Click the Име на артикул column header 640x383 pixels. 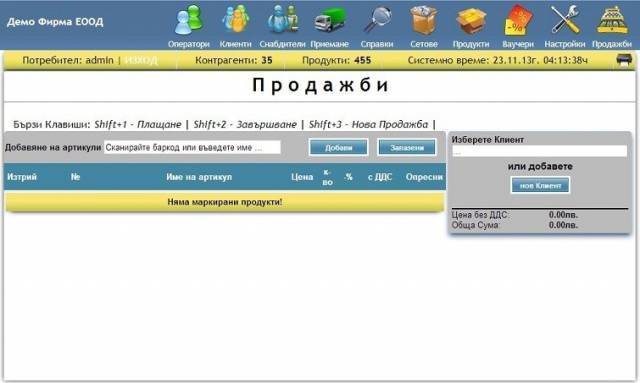[199, 177]
